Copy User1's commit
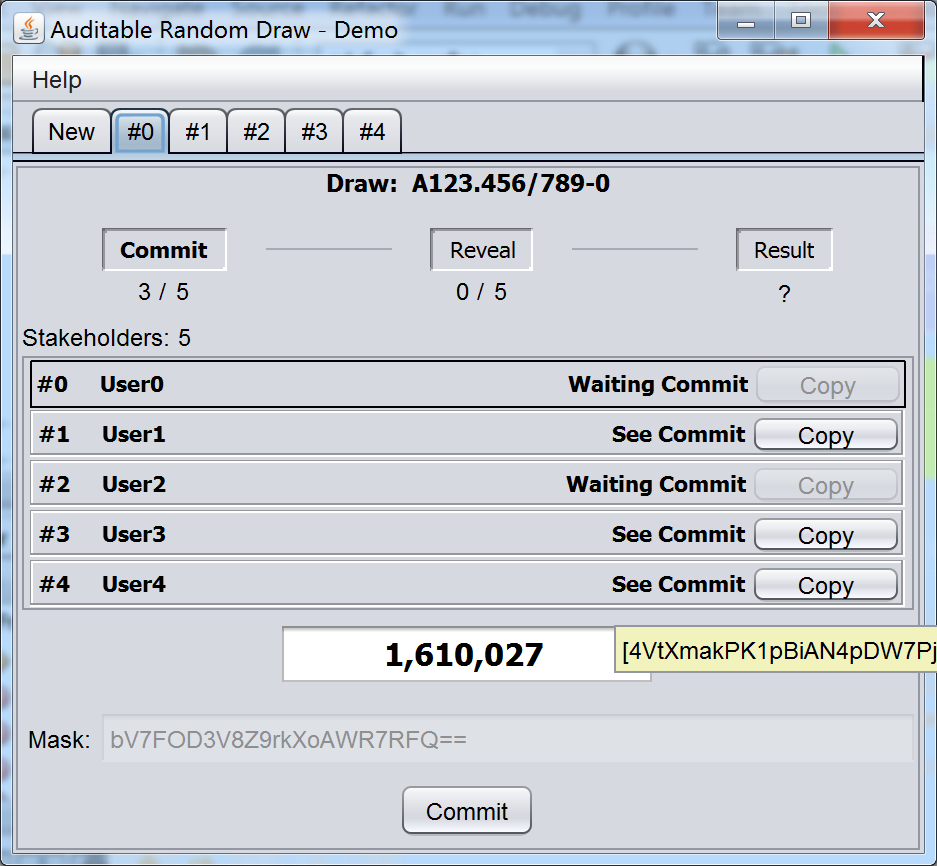The height and width of the screenshot is (866, 937). click(x=826, y=434)
